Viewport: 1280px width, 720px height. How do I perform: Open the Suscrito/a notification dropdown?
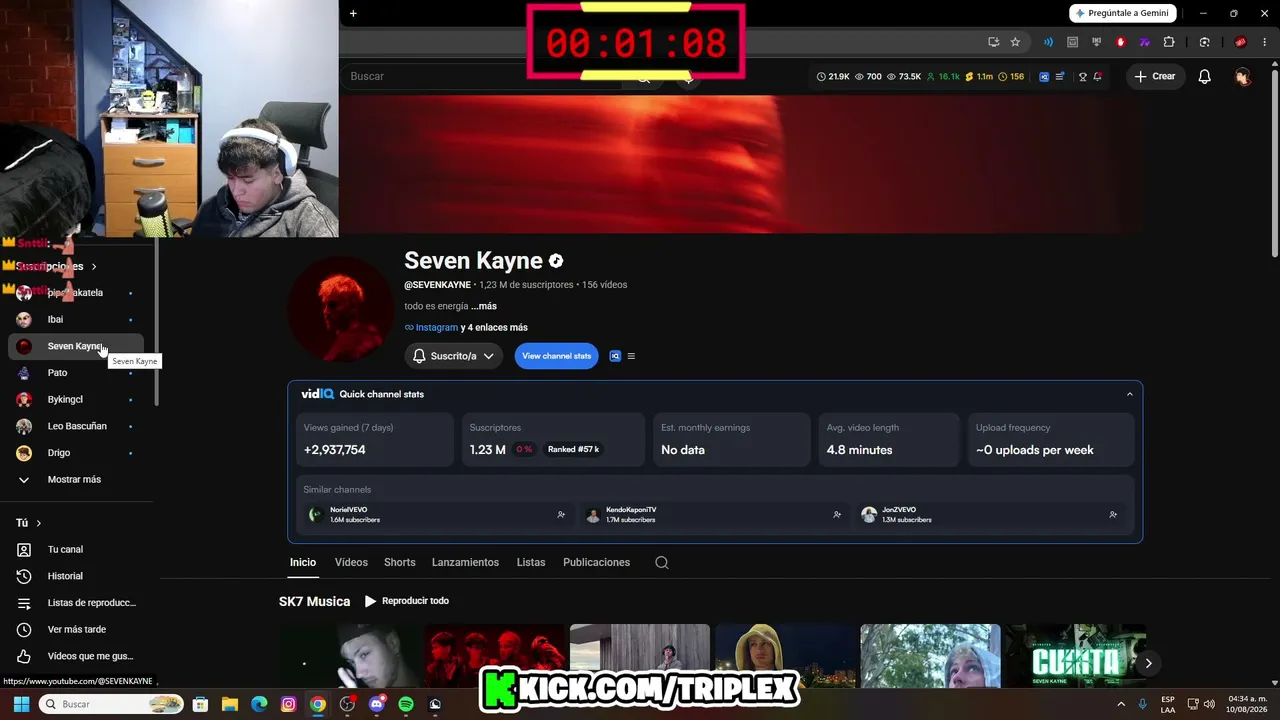tap(454, 356)
